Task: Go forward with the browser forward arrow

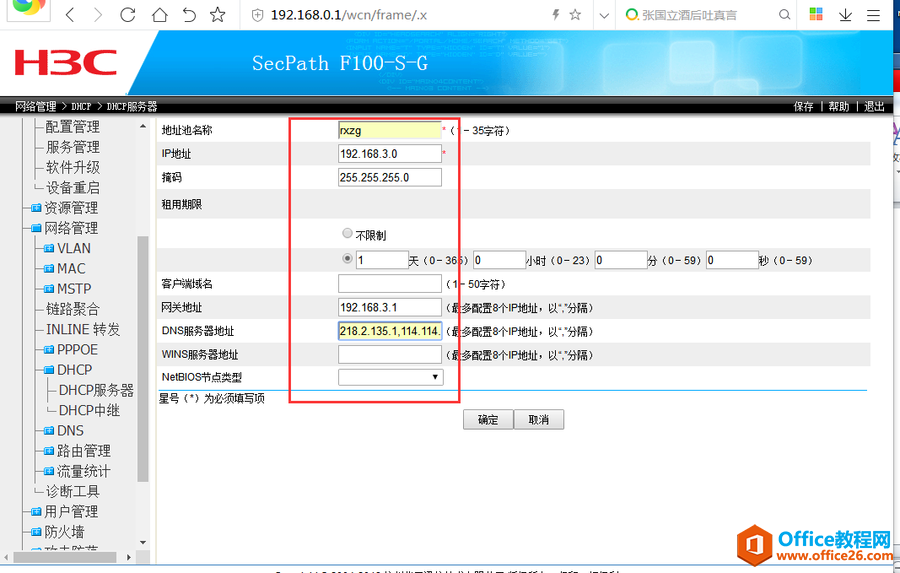Action: (x=98, y=14)
